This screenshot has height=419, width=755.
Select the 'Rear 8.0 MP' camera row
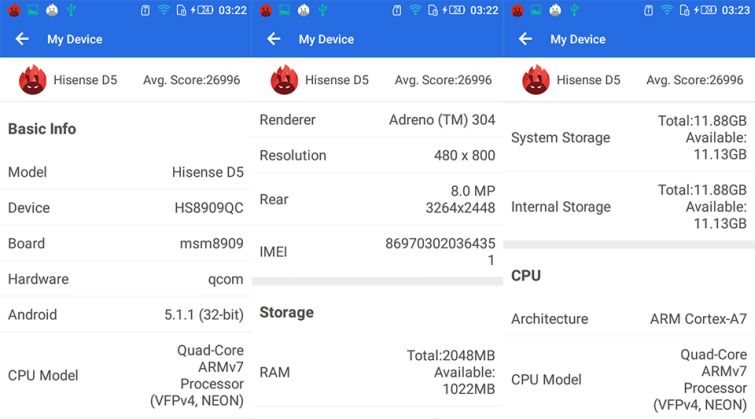[x=378, y=199]
